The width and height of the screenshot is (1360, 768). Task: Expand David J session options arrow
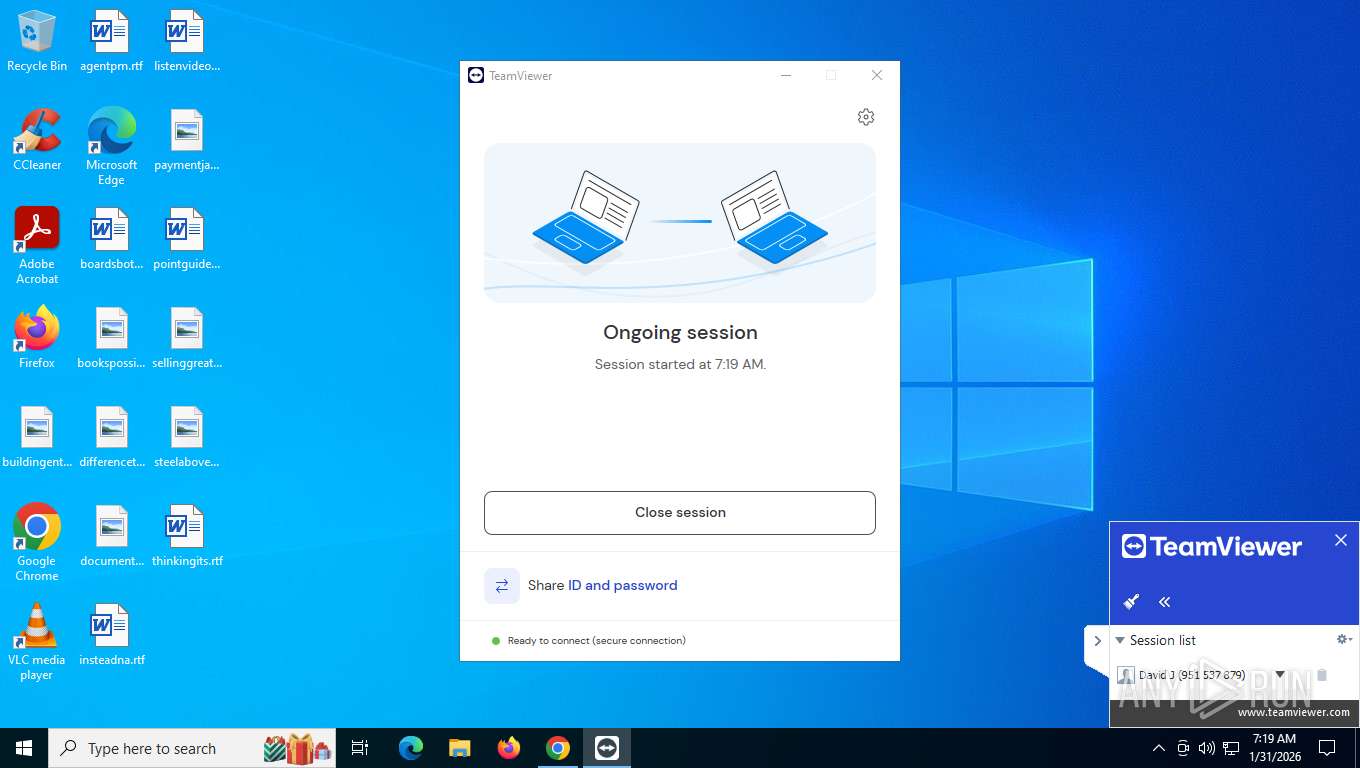pyautogui.click(x=1280, y=675)
